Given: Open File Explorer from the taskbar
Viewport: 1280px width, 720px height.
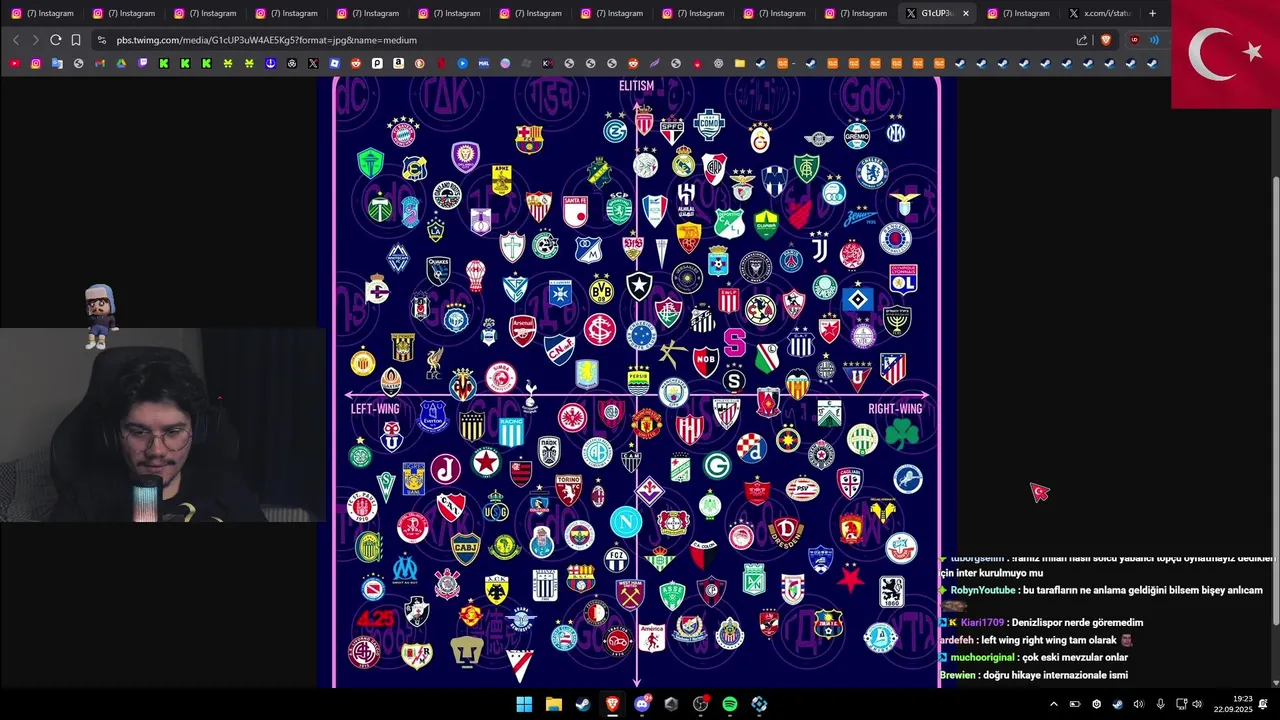Looking at the screenshot, I should click(553, 704).
